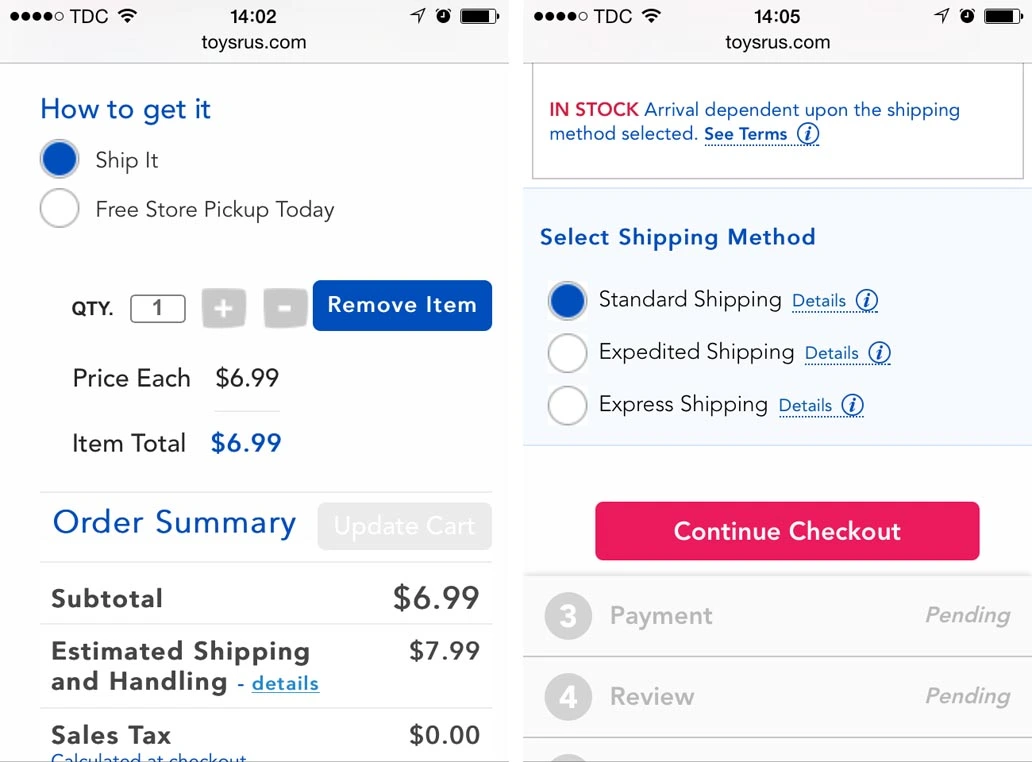Tap step 4 Review number badge
The image size is (1032, 762).
pos(568,696)
